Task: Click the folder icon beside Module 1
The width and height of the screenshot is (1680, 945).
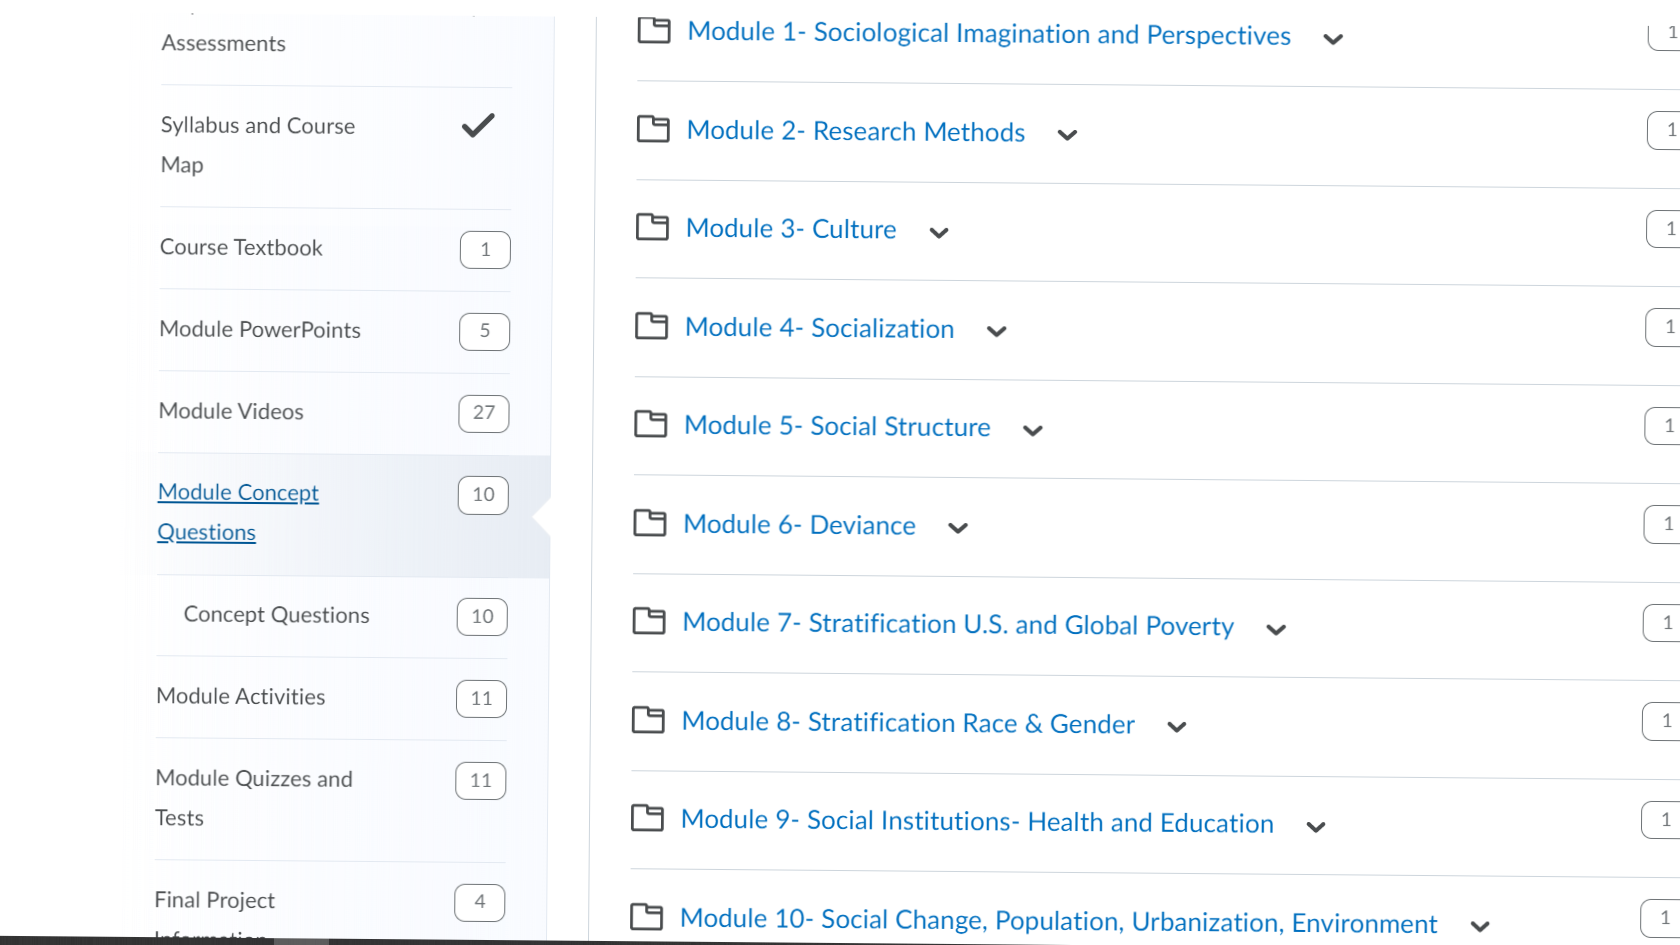Action: click(x=654, y=31)
